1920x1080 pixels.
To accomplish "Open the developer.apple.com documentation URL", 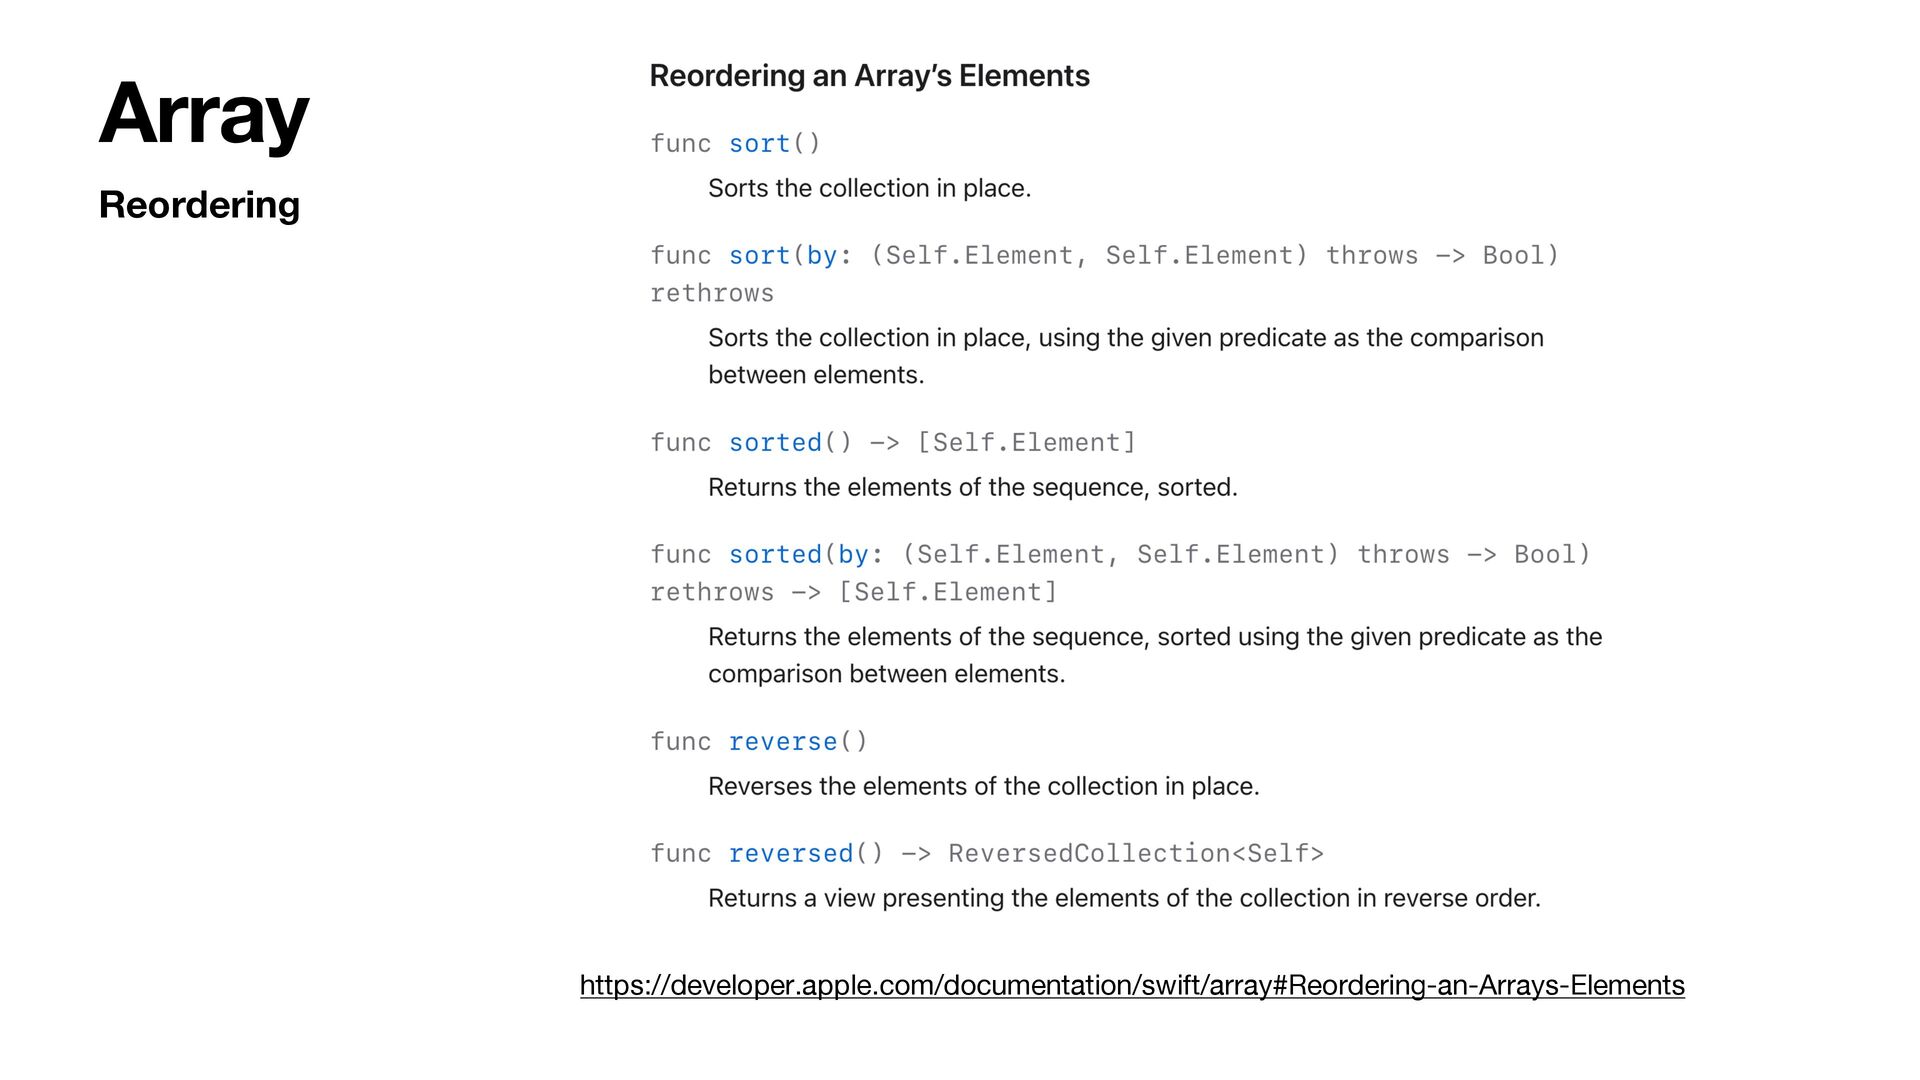I will click(1132, 985).
